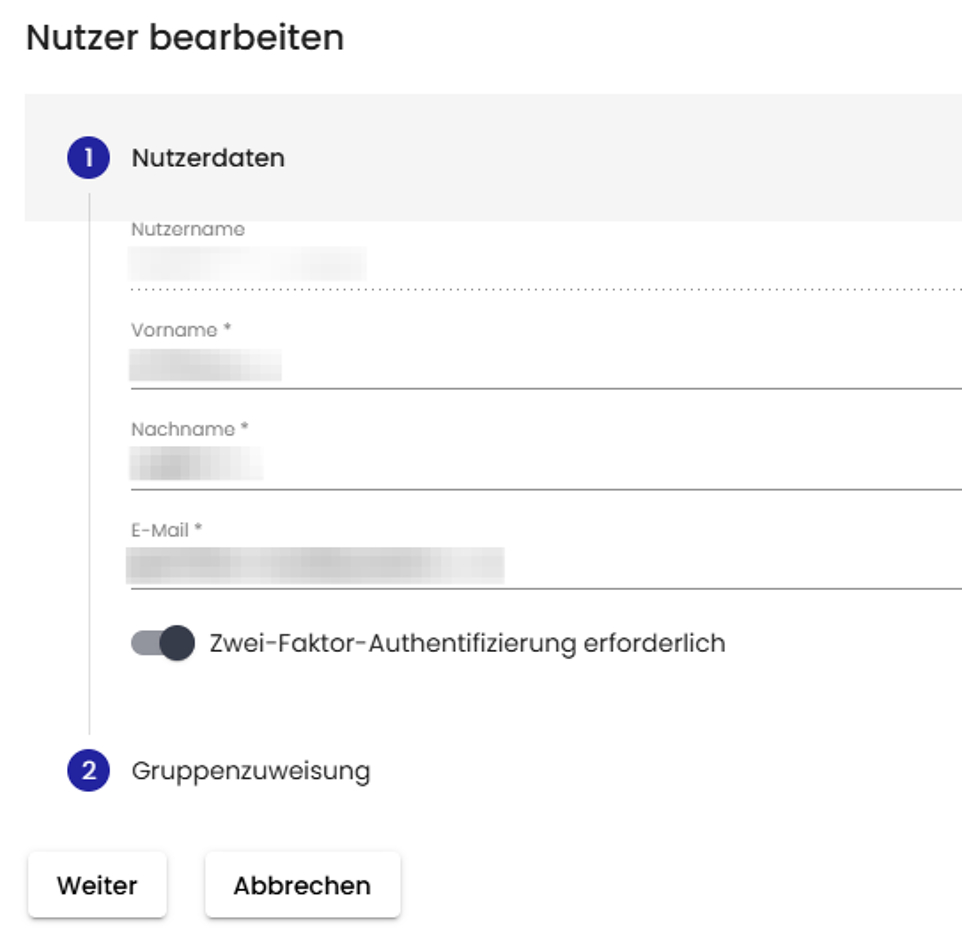Click the Zwei-Faktor-Authentifizierung erforderlich label
Screen dimensions: 962x951
(467, 643)
